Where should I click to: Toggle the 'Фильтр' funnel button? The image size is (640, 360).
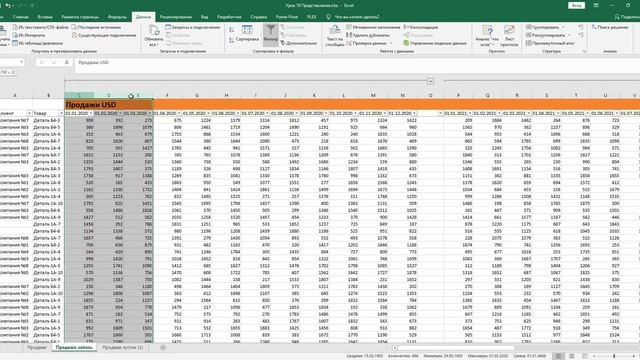(270, 34)
